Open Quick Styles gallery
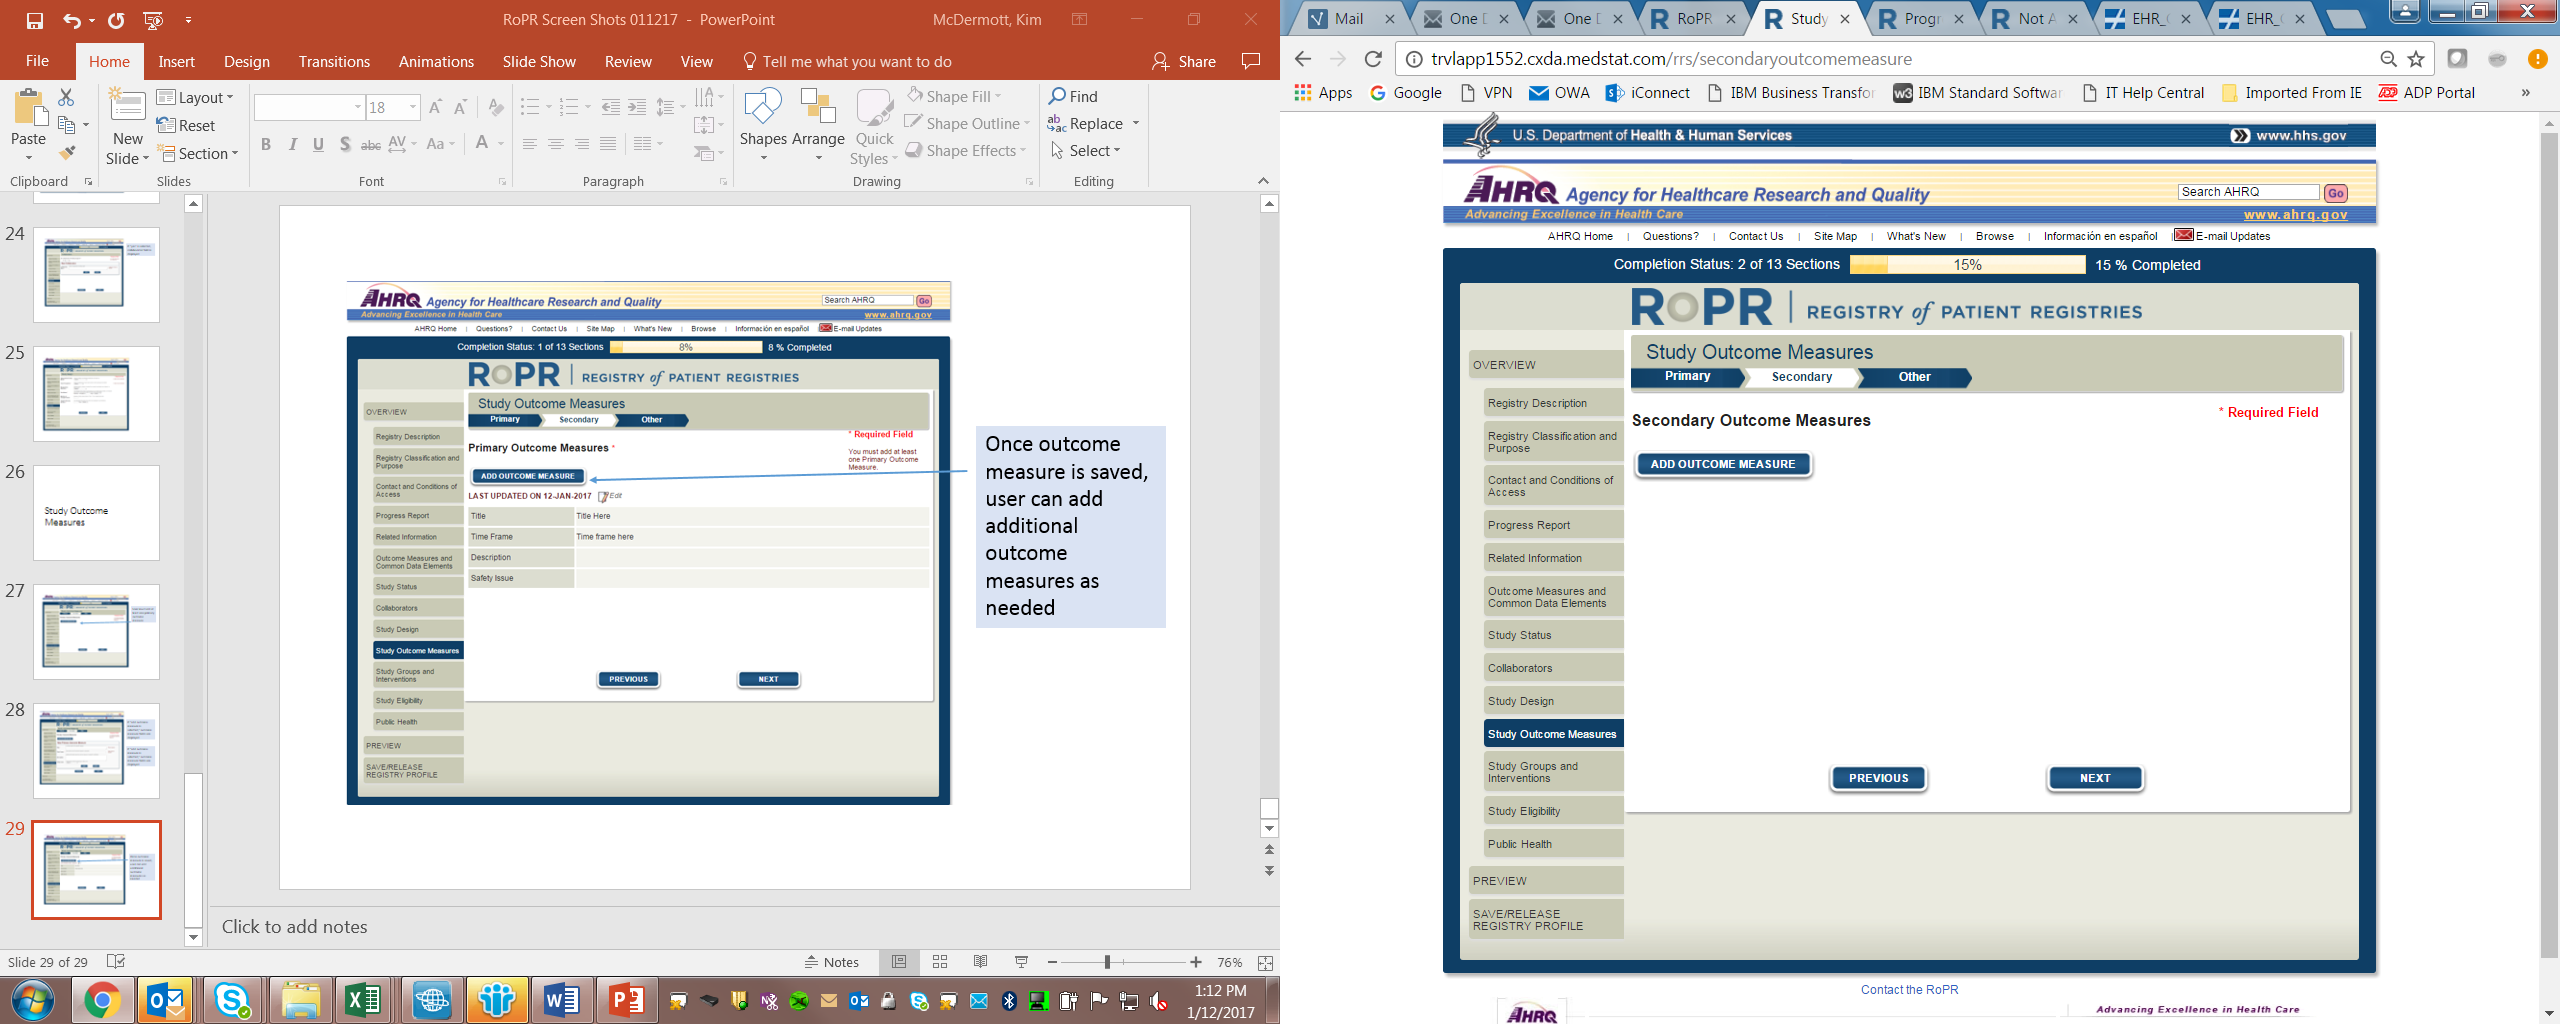This screenshot has height=1024, width=2560. (x=874, y=126)
